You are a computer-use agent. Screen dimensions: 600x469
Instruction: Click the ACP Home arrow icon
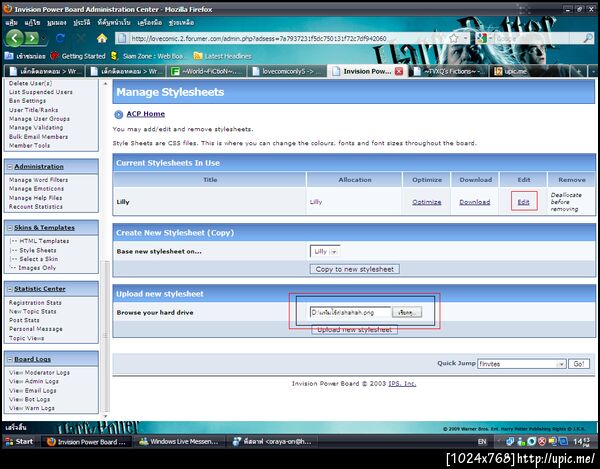[119, 114]
